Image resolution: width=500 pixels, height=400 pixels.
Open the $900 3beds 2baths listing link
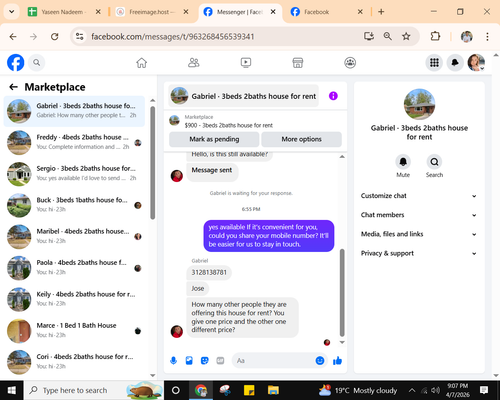pyautogui.click(x=229, y=125)
